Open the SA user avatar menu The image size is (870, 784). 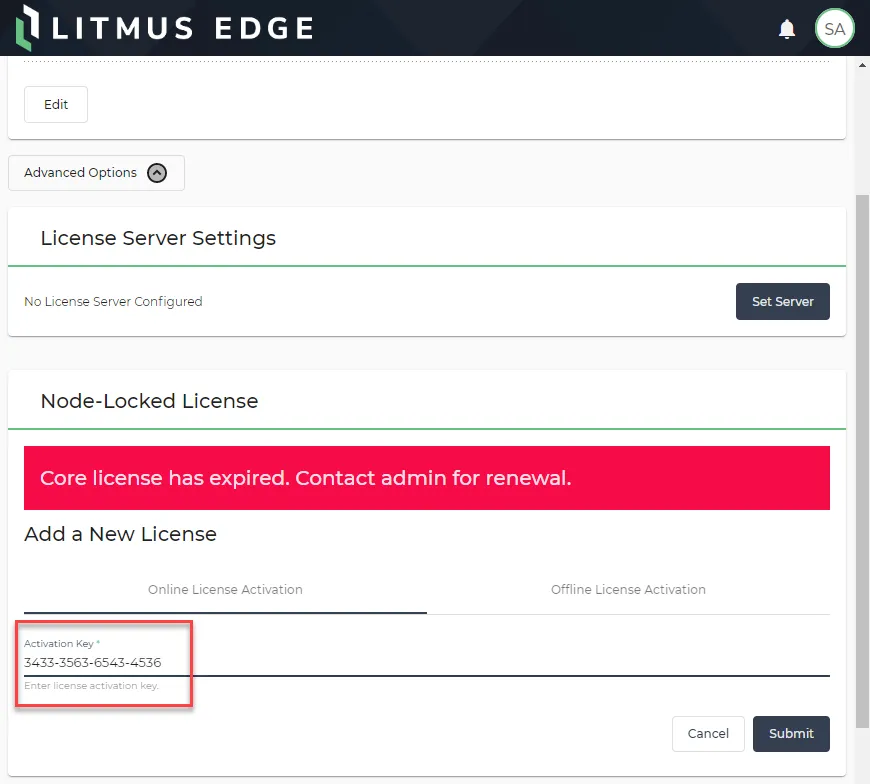click(834, 28)
